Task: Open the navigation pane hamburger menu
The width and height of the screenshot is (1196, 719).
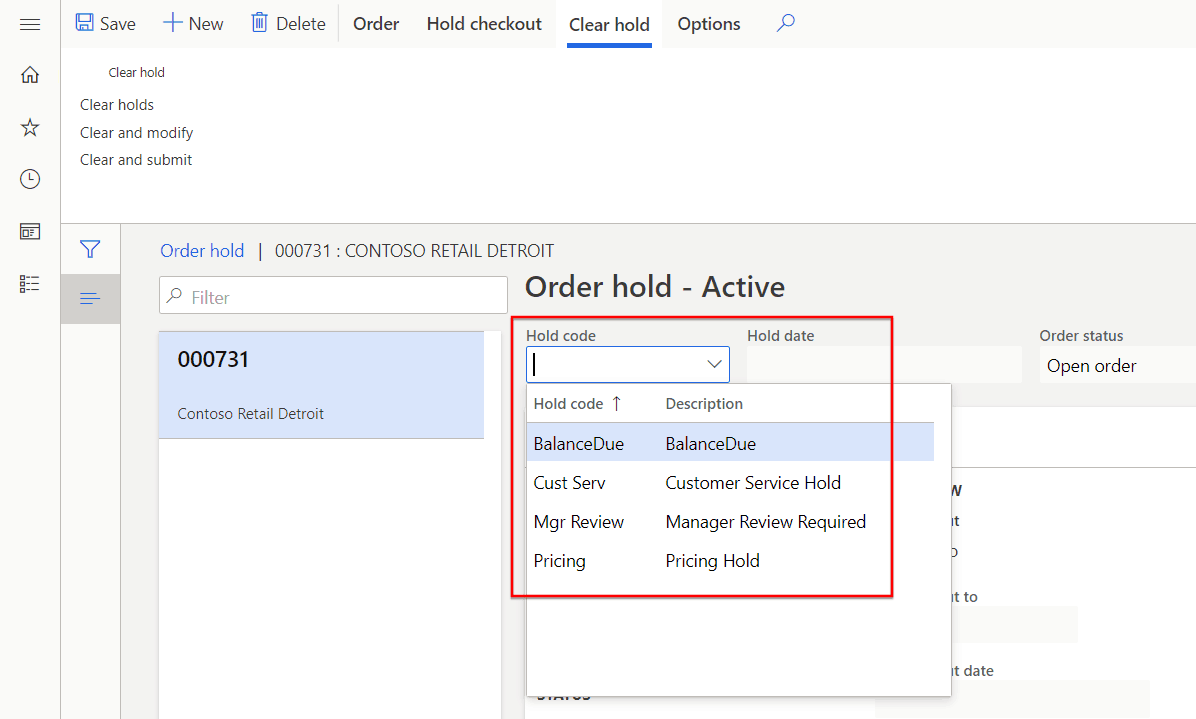Action: (x=29, y=24)
